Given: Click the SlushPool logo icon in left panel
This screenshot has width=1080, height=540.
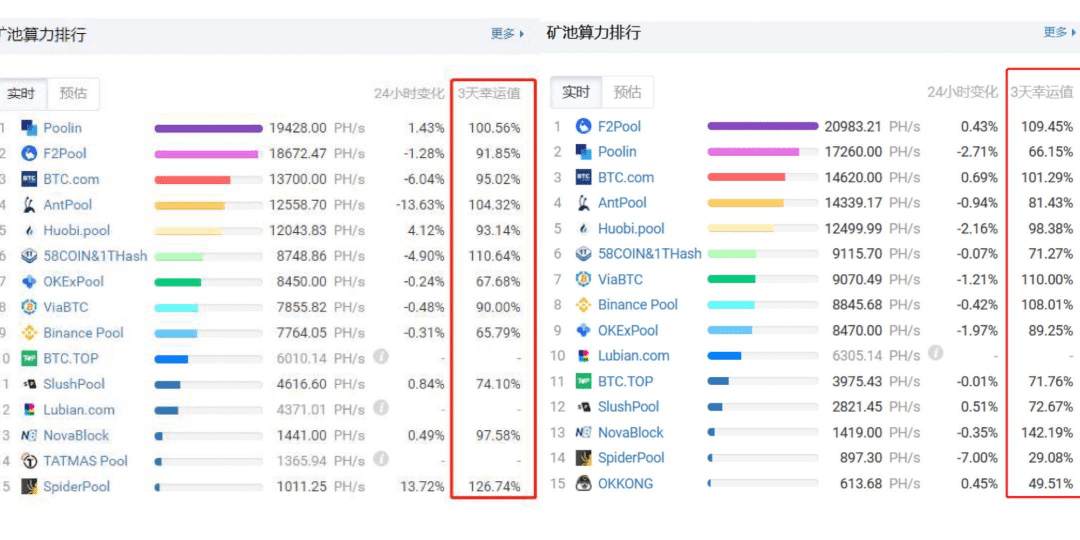Looking at the screenshot, I should tap(29, 384).
